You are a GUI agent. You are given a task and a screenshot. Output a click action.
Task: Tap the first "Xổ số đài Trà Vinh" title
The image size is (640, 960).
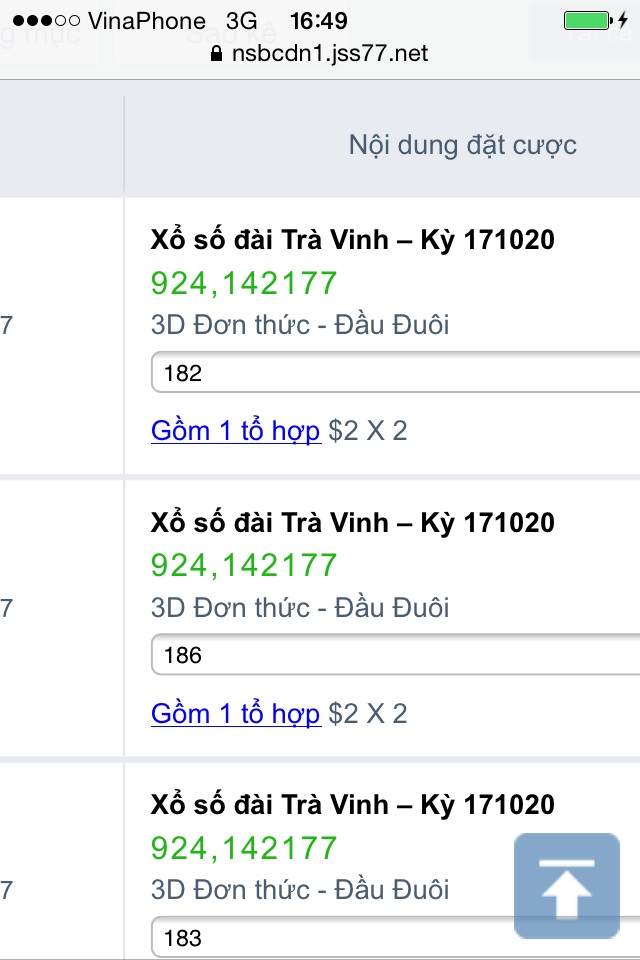click(352, 240)
